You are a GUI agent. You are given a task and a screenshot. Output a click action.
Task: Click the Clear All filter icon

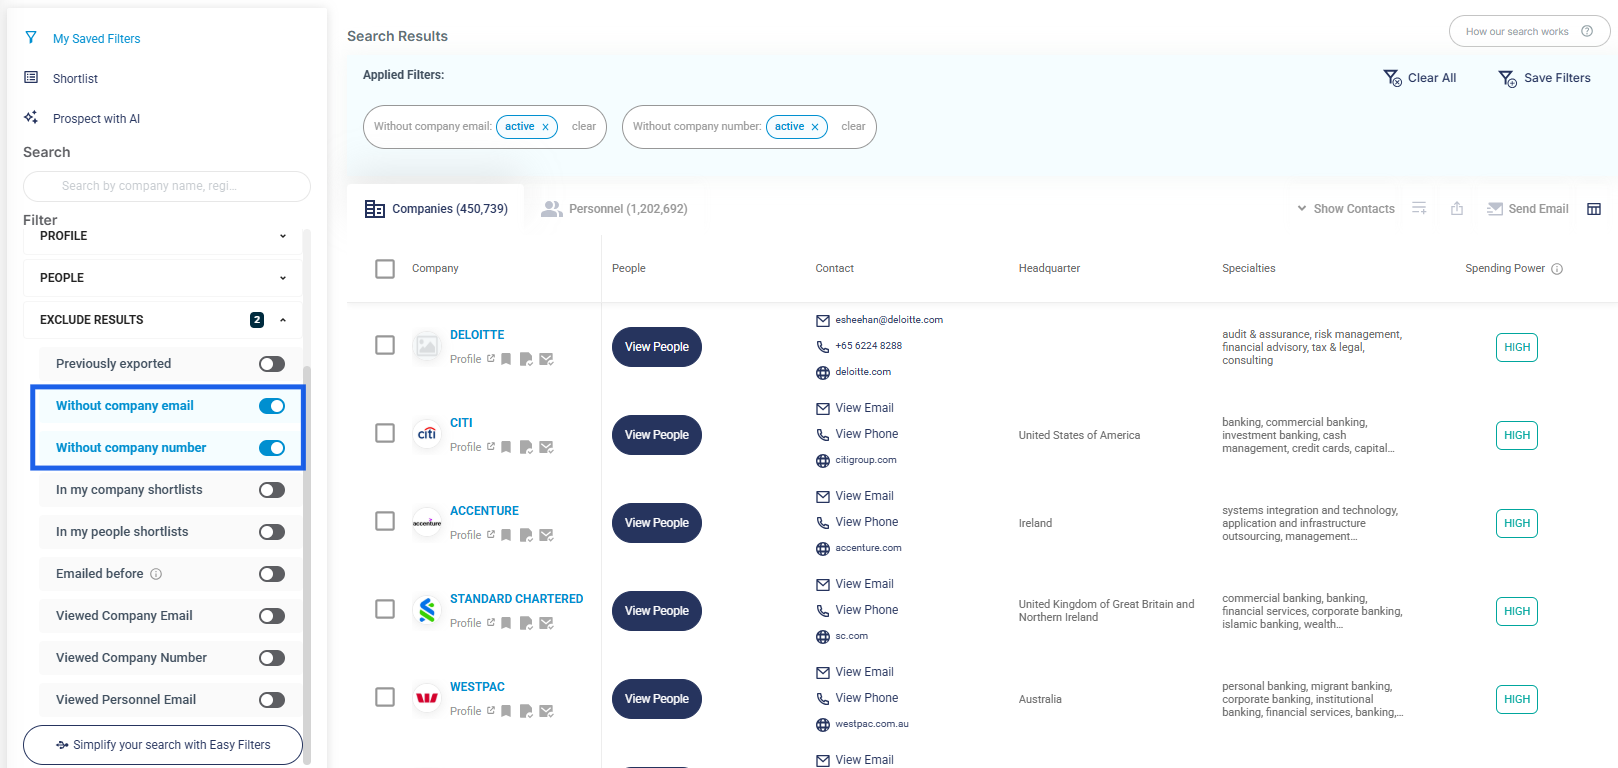pyautogui.click(x=1392, y=78)
